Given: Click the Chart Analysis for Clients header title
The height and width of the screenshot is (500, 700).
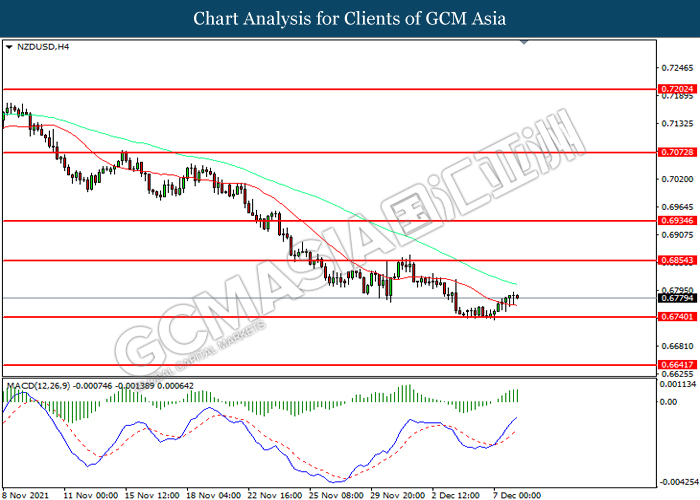Looking at the screenshot, I should [x=350, y=19].
